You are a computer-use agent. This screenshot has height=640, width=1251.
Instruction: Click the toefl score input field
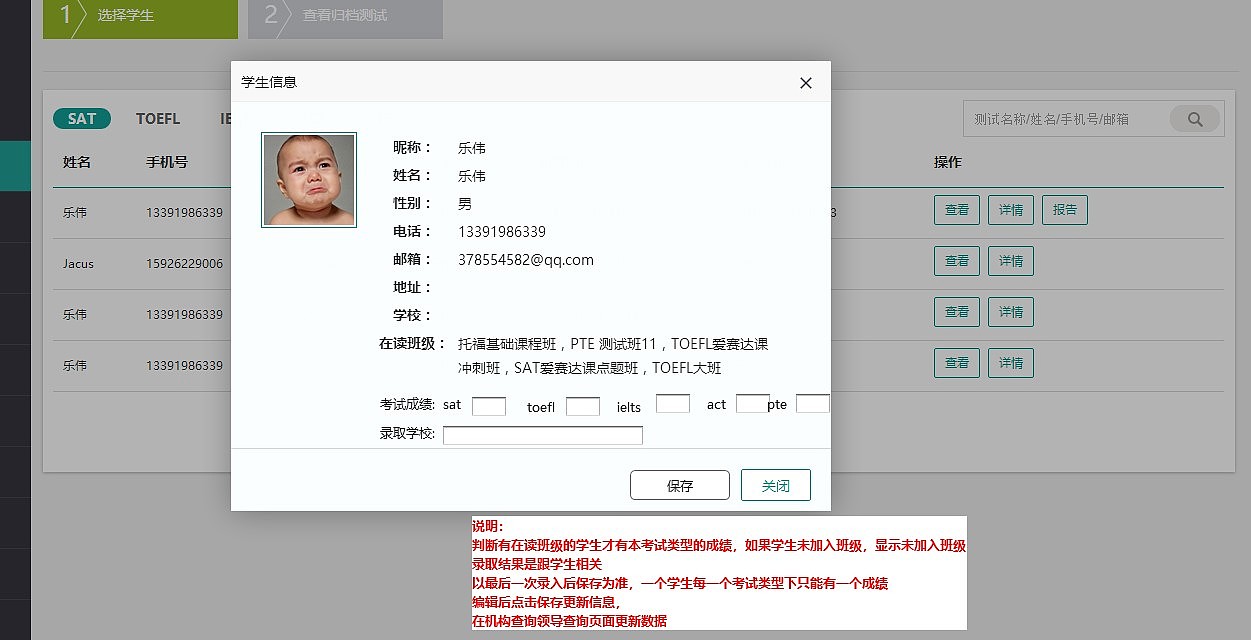pos(582,406)
